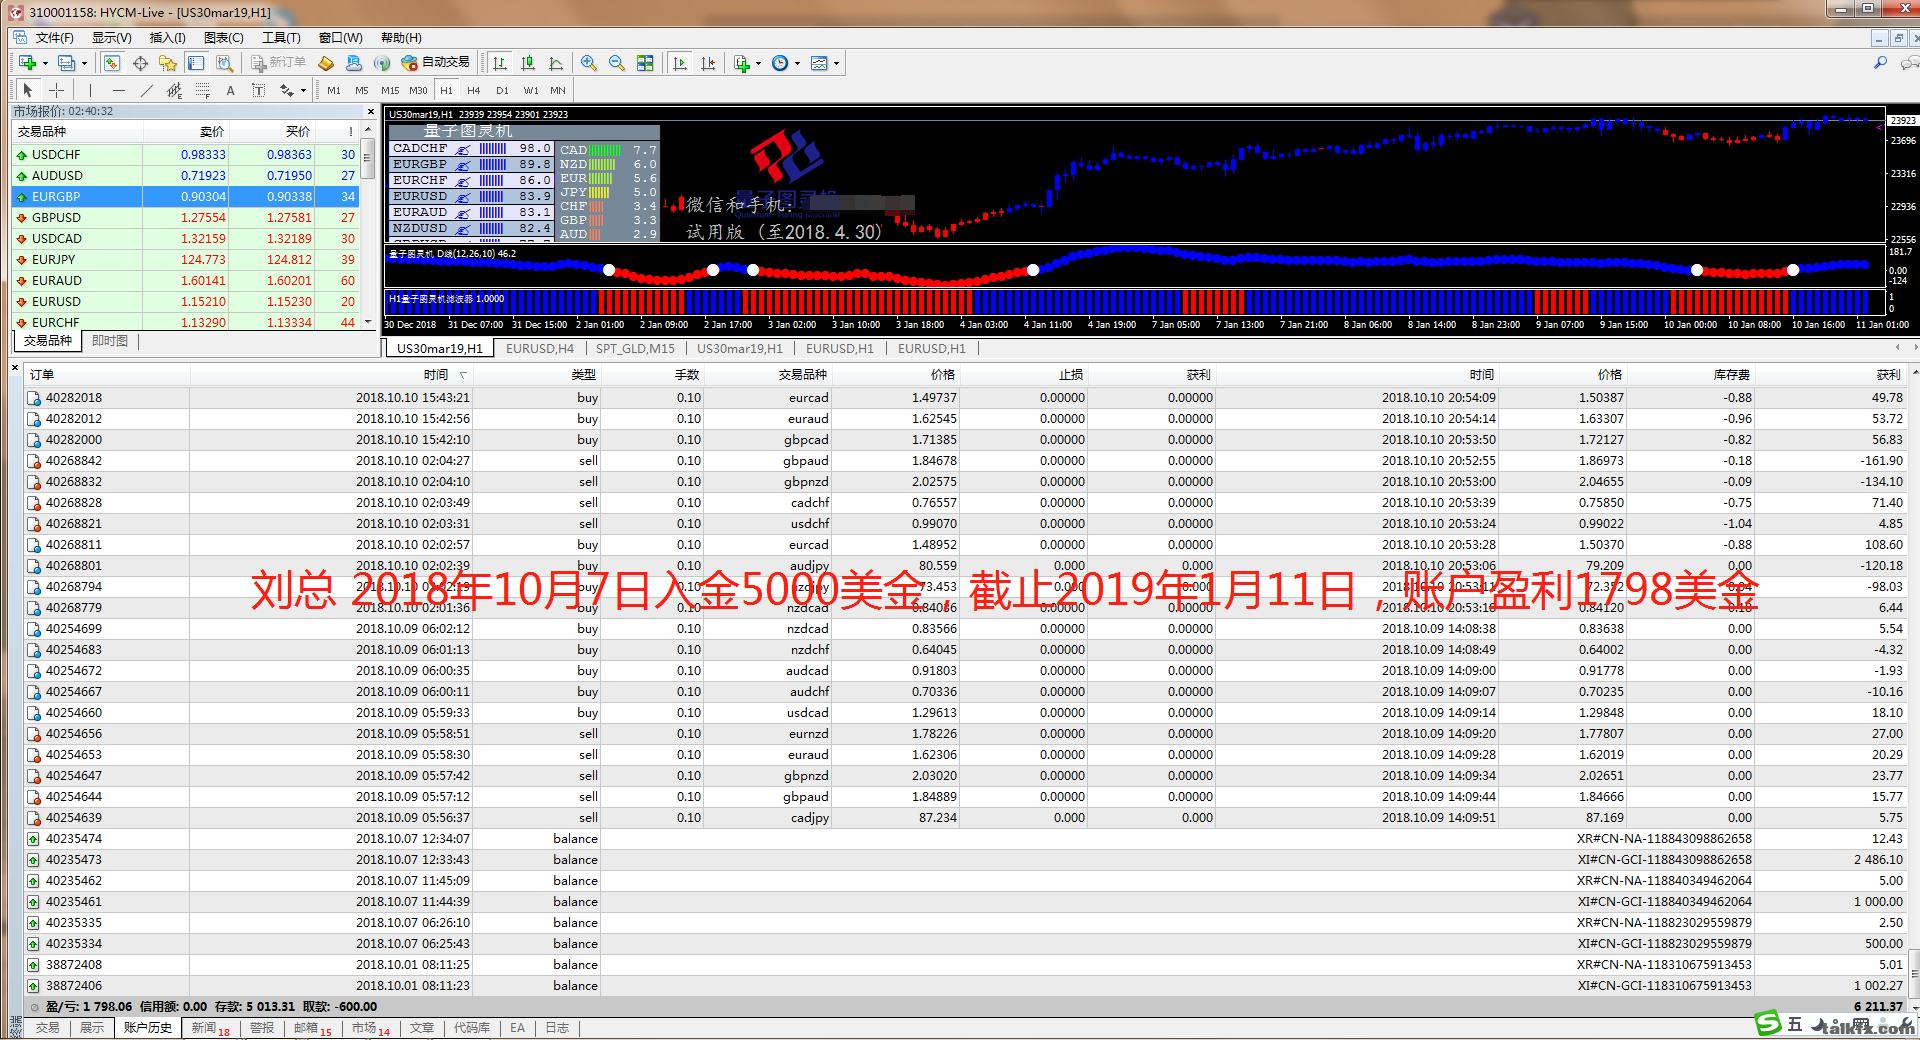Toggle the Terminal panel icon
Viewport: 1920px width, 1040px height.
(196, 63)
